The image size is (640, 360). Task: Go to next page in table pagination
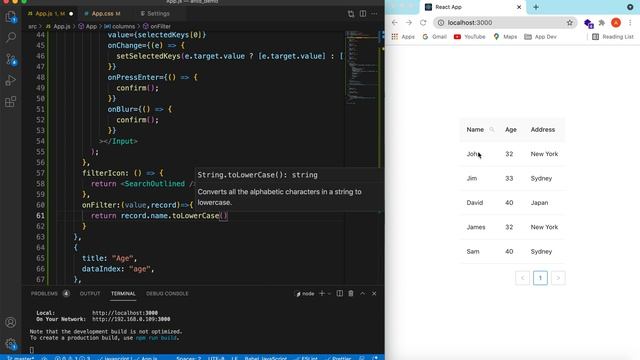tap(558, 278)
